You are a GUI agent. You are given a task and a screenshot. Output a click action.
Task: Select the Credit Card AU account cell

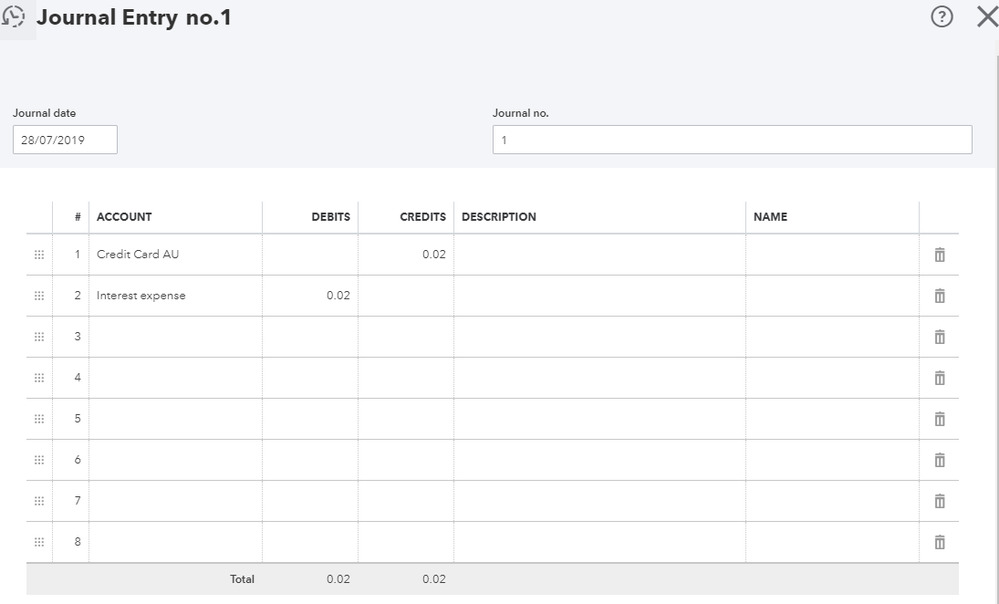click(x=175, y=255)
